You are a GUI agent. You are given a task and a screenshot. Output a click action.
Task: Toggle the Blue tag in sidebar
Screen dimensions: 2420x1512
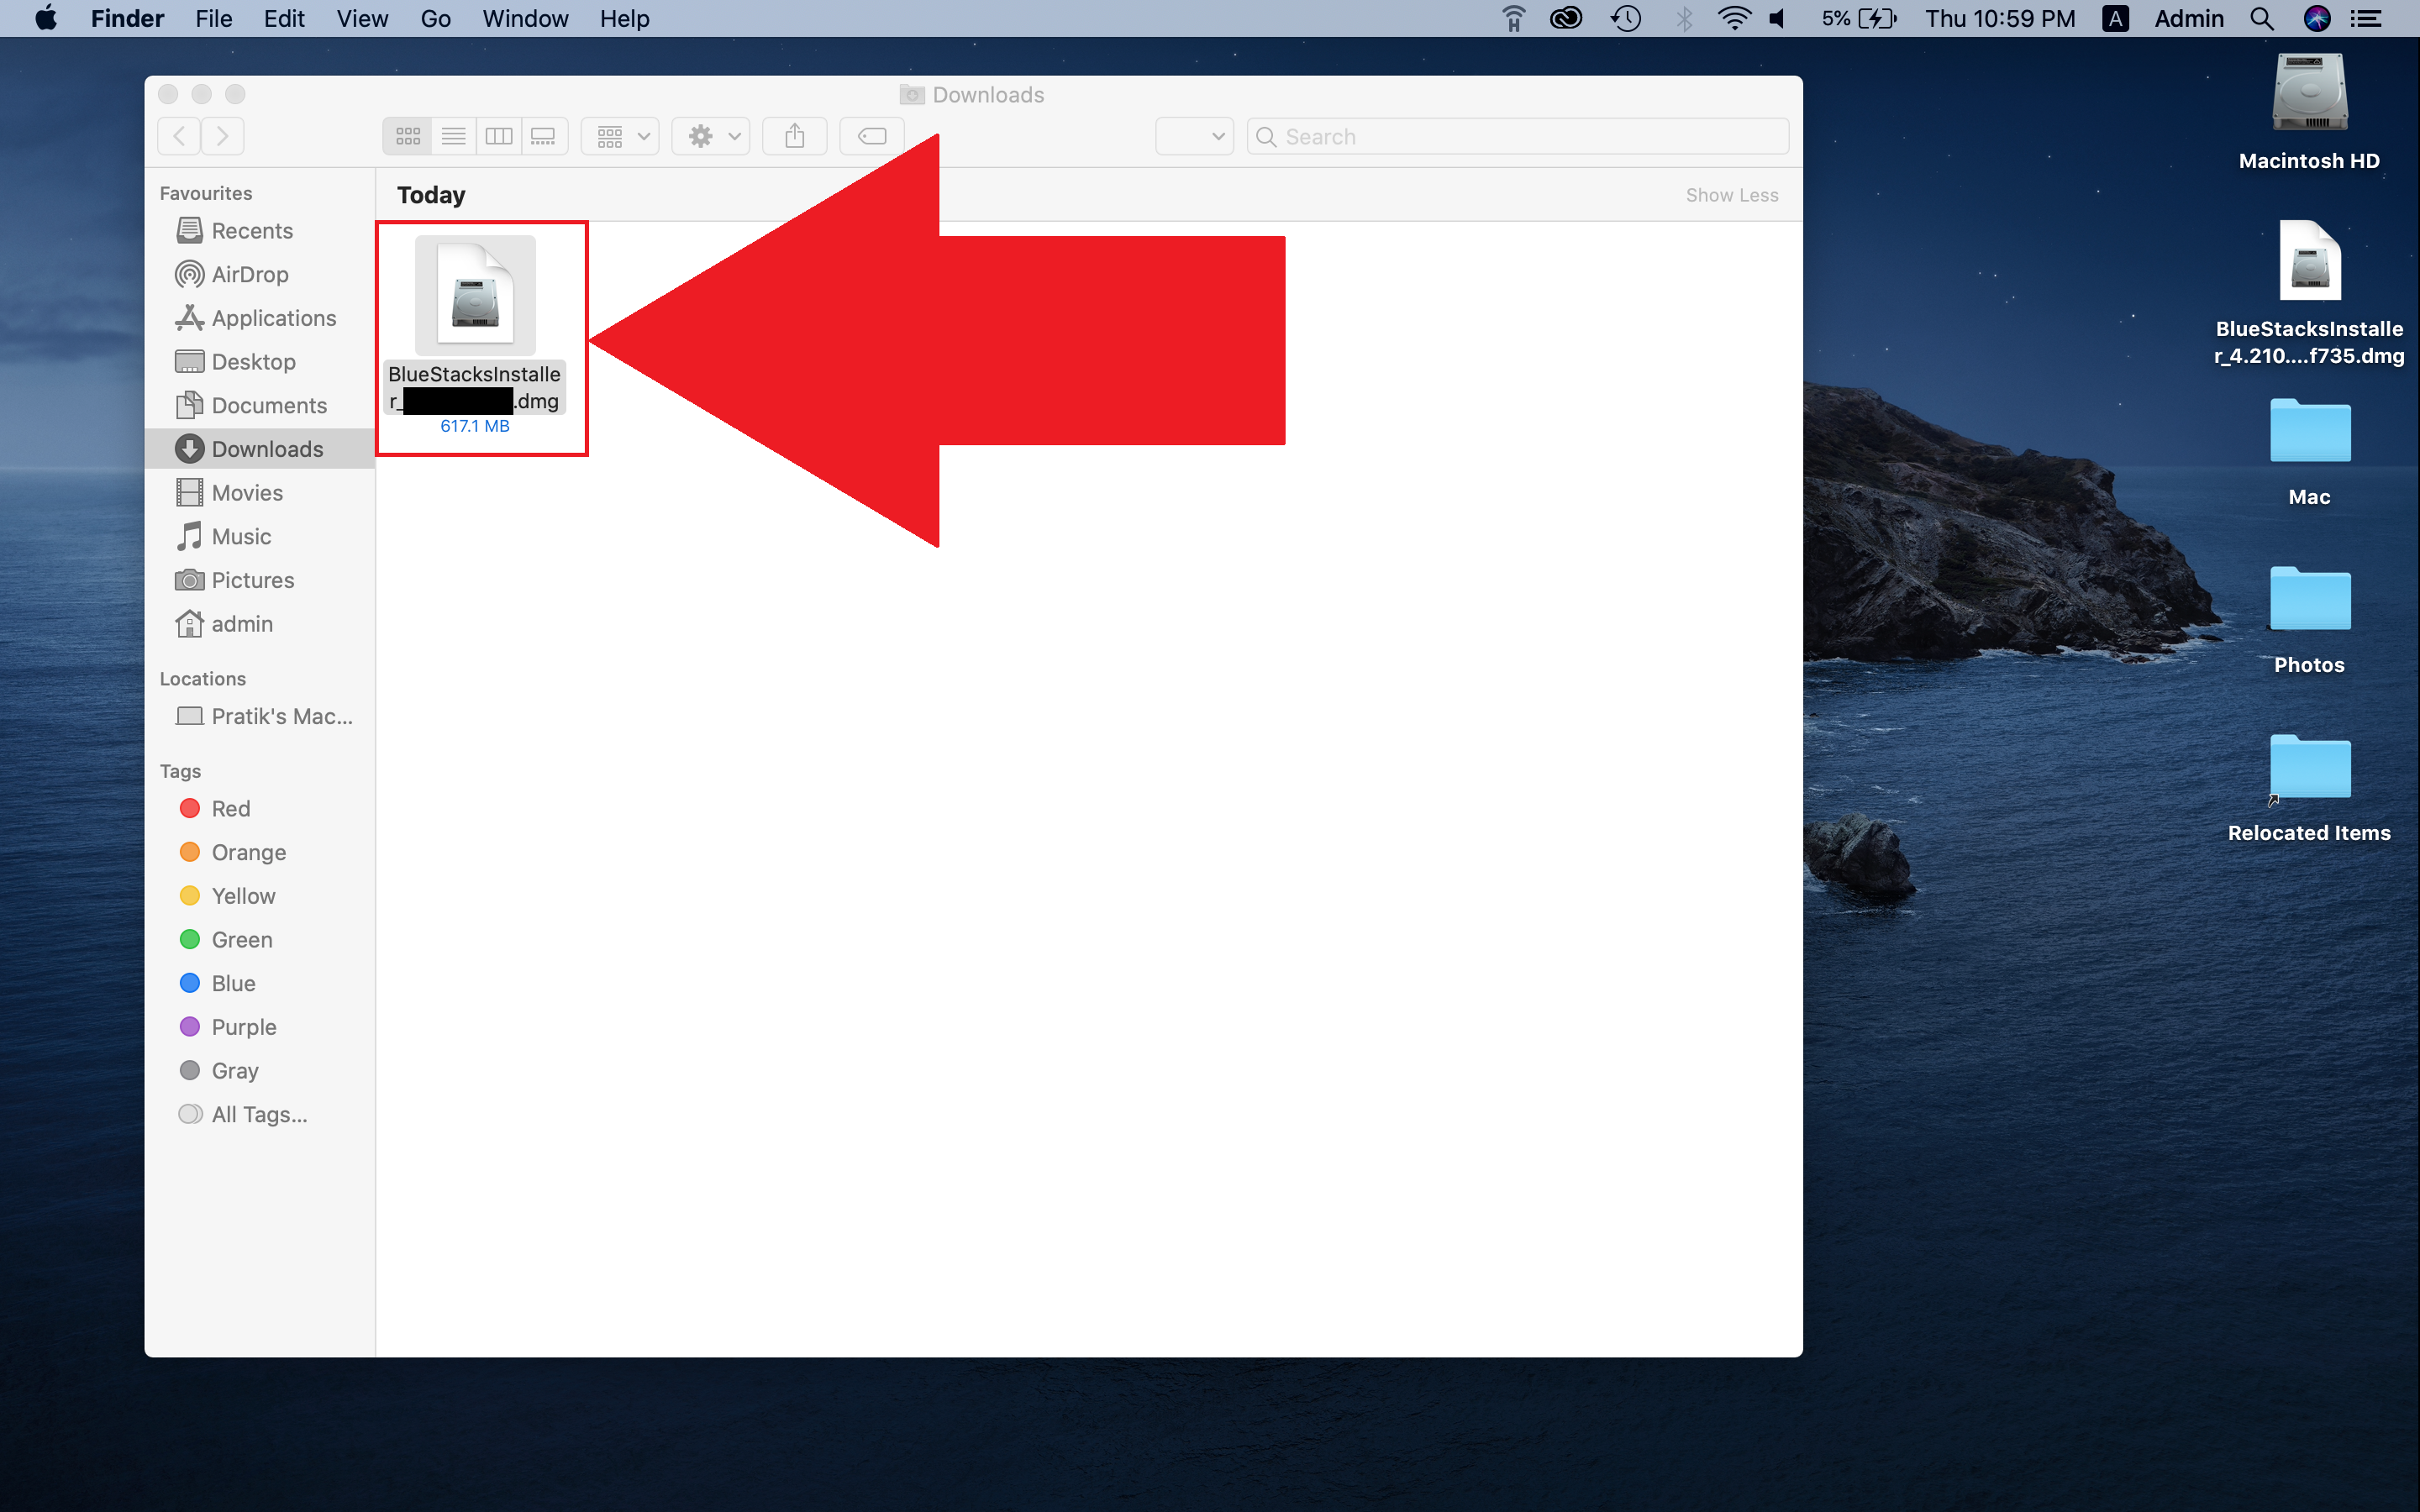click(x=234, y=983)
